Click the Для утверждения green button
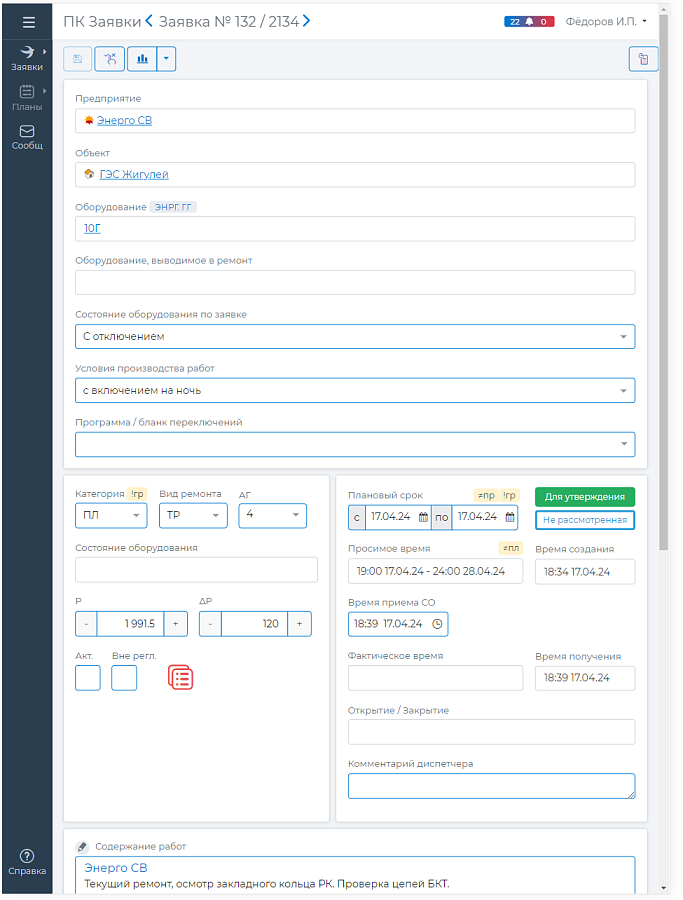Viewport: 683px width, 900px height. pyautogui.click(x=584, y=496)
